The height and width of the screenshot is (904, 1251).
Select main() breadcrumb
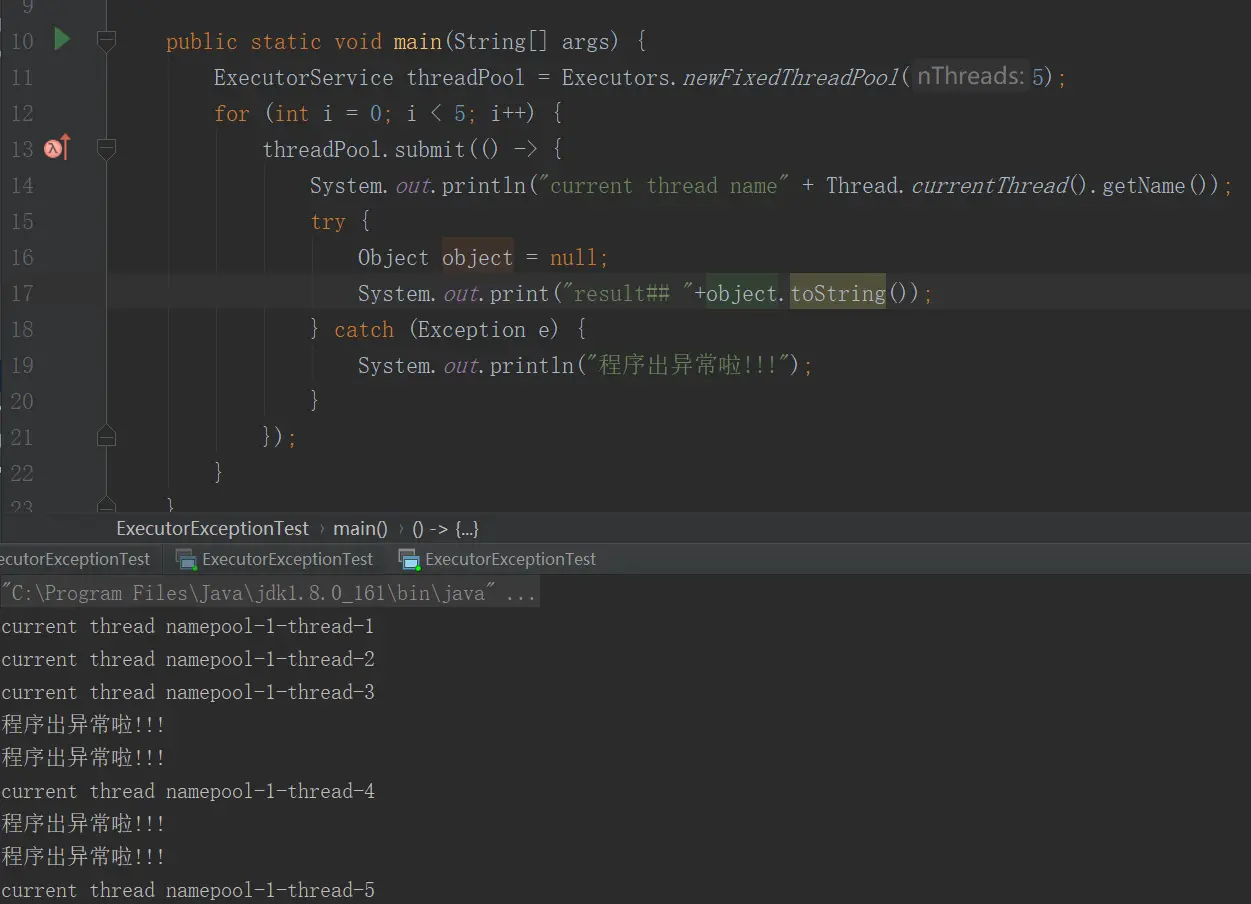(360, 528)
